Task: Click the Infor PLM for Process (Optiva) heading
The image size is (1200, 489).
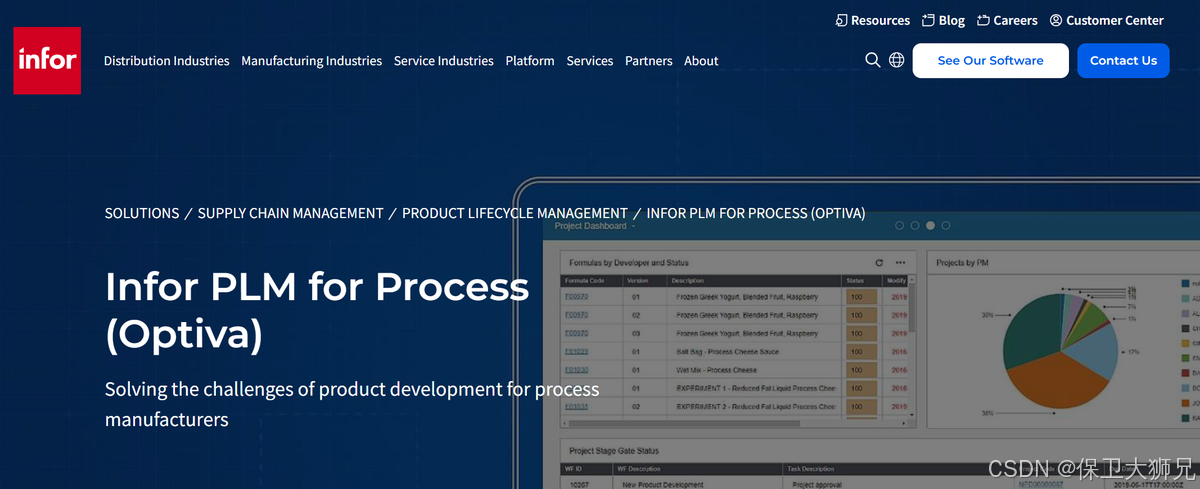Action: click(317, 311)
